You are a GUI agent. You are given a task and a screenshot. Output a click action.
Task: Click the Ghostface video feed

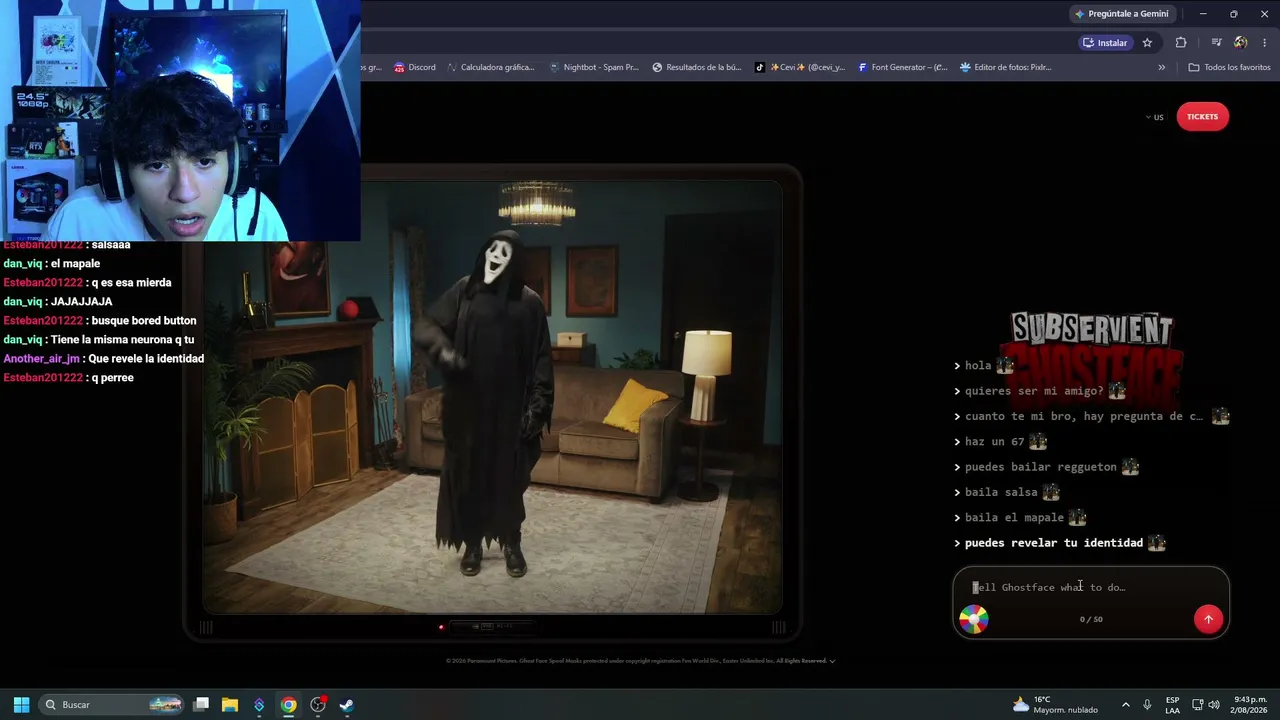(493, 397)
